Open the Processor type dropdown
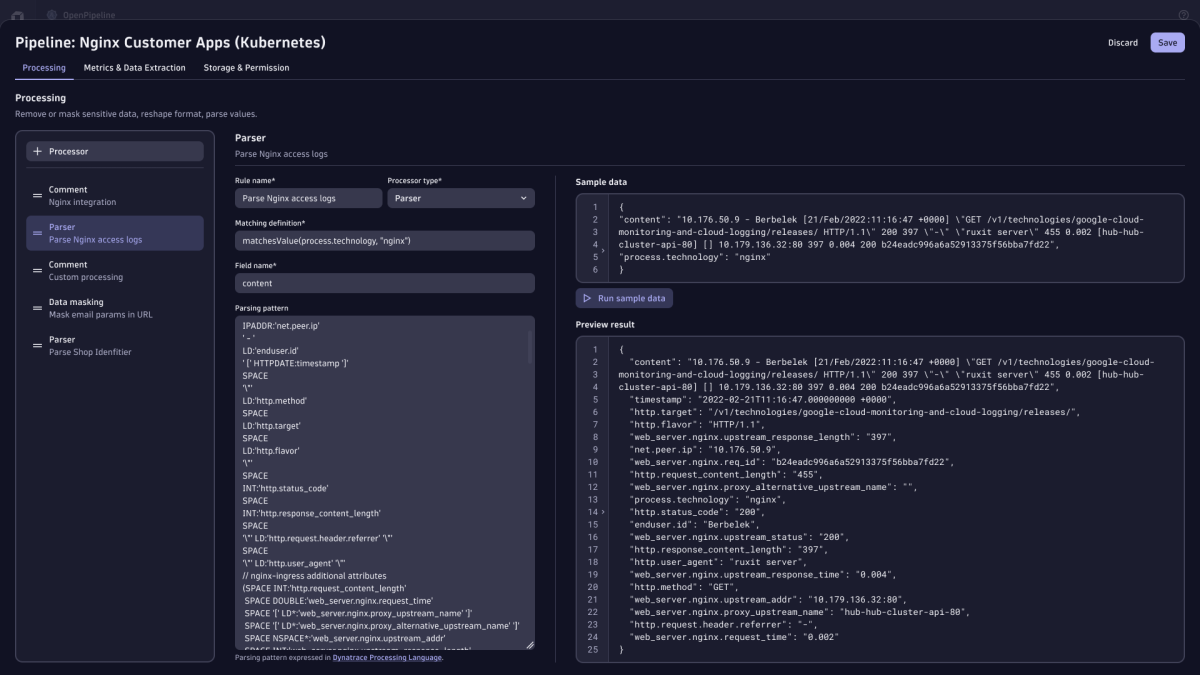 tap(460, 197)
